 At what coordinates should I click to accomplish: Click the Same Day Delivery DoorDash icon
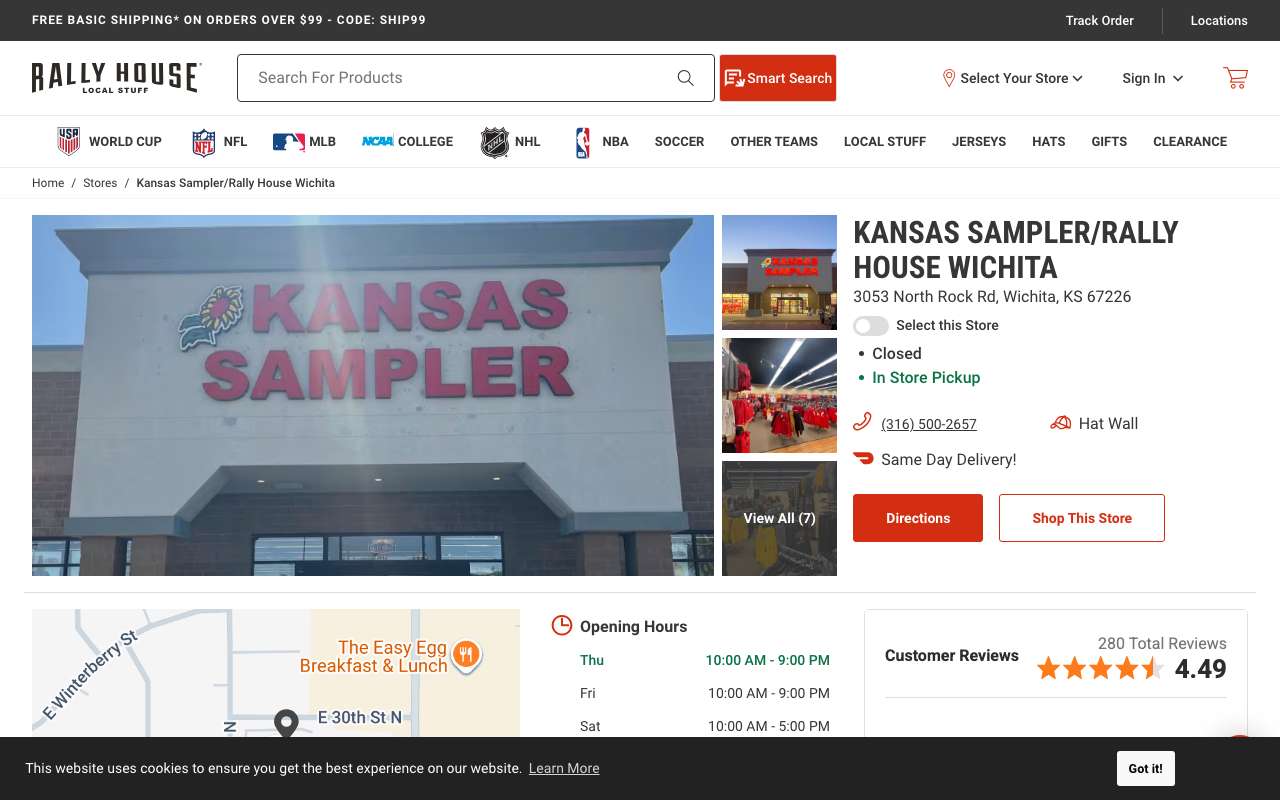click(862, 459)
